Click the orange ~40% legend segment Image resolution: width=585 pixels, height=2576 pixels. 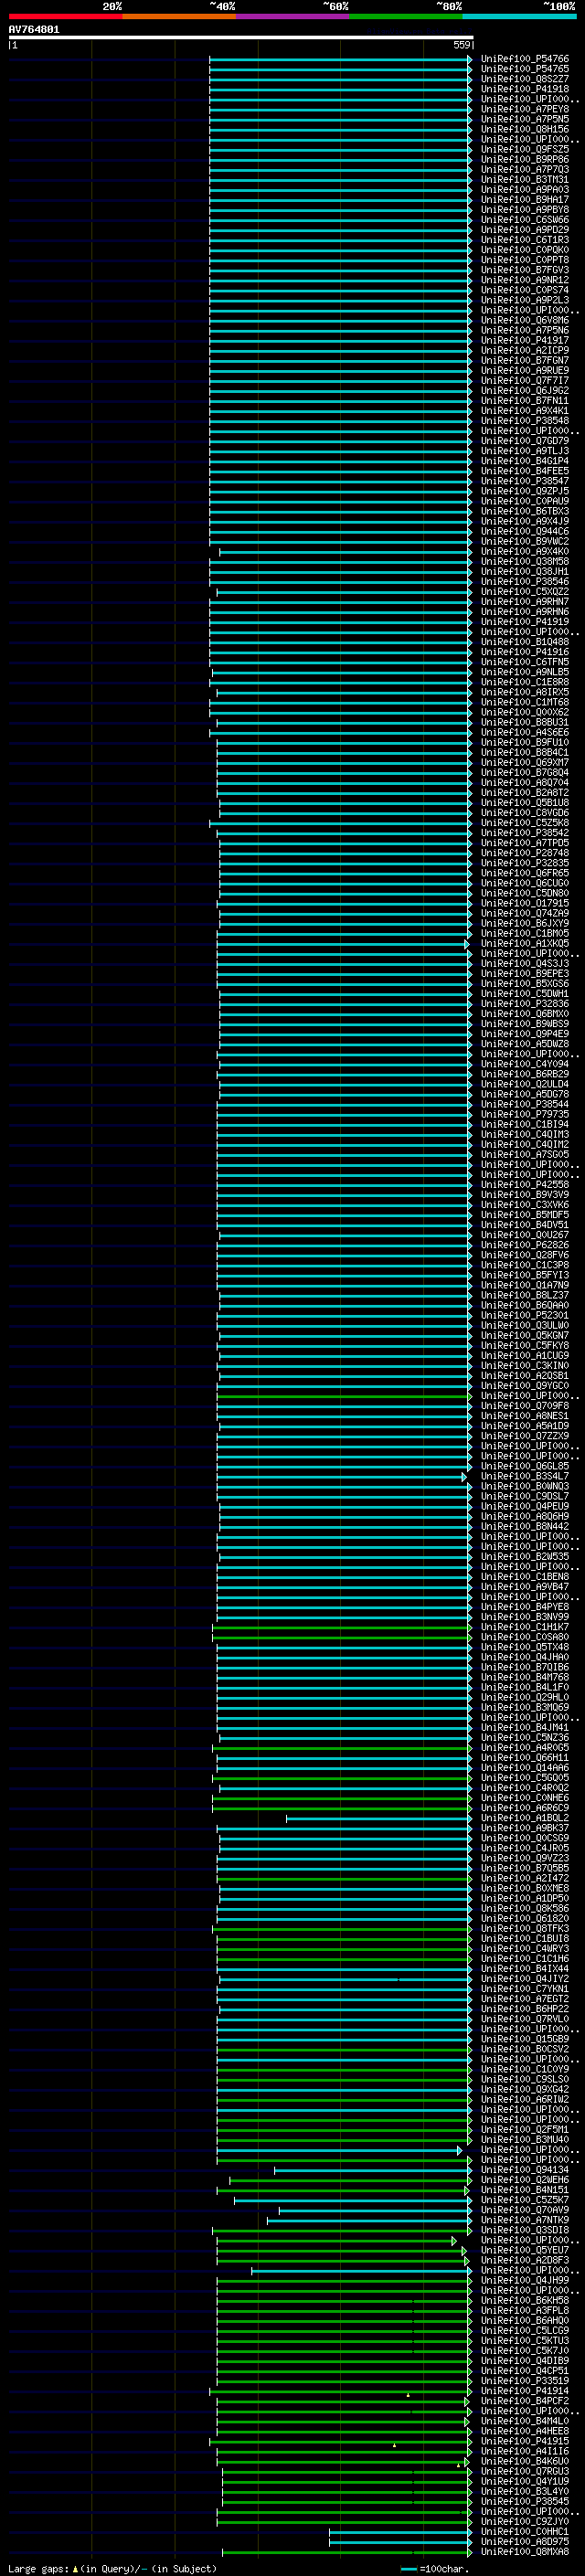[179, 16]
